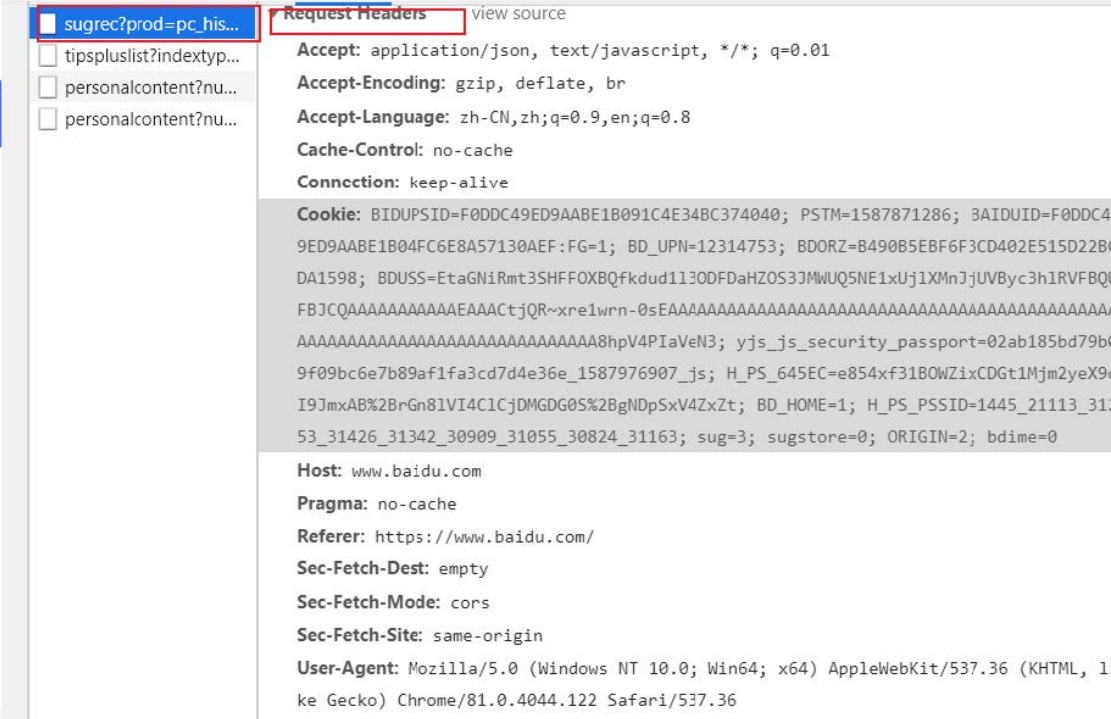Click the Cache-Control no-cache value

click(473, 150)
